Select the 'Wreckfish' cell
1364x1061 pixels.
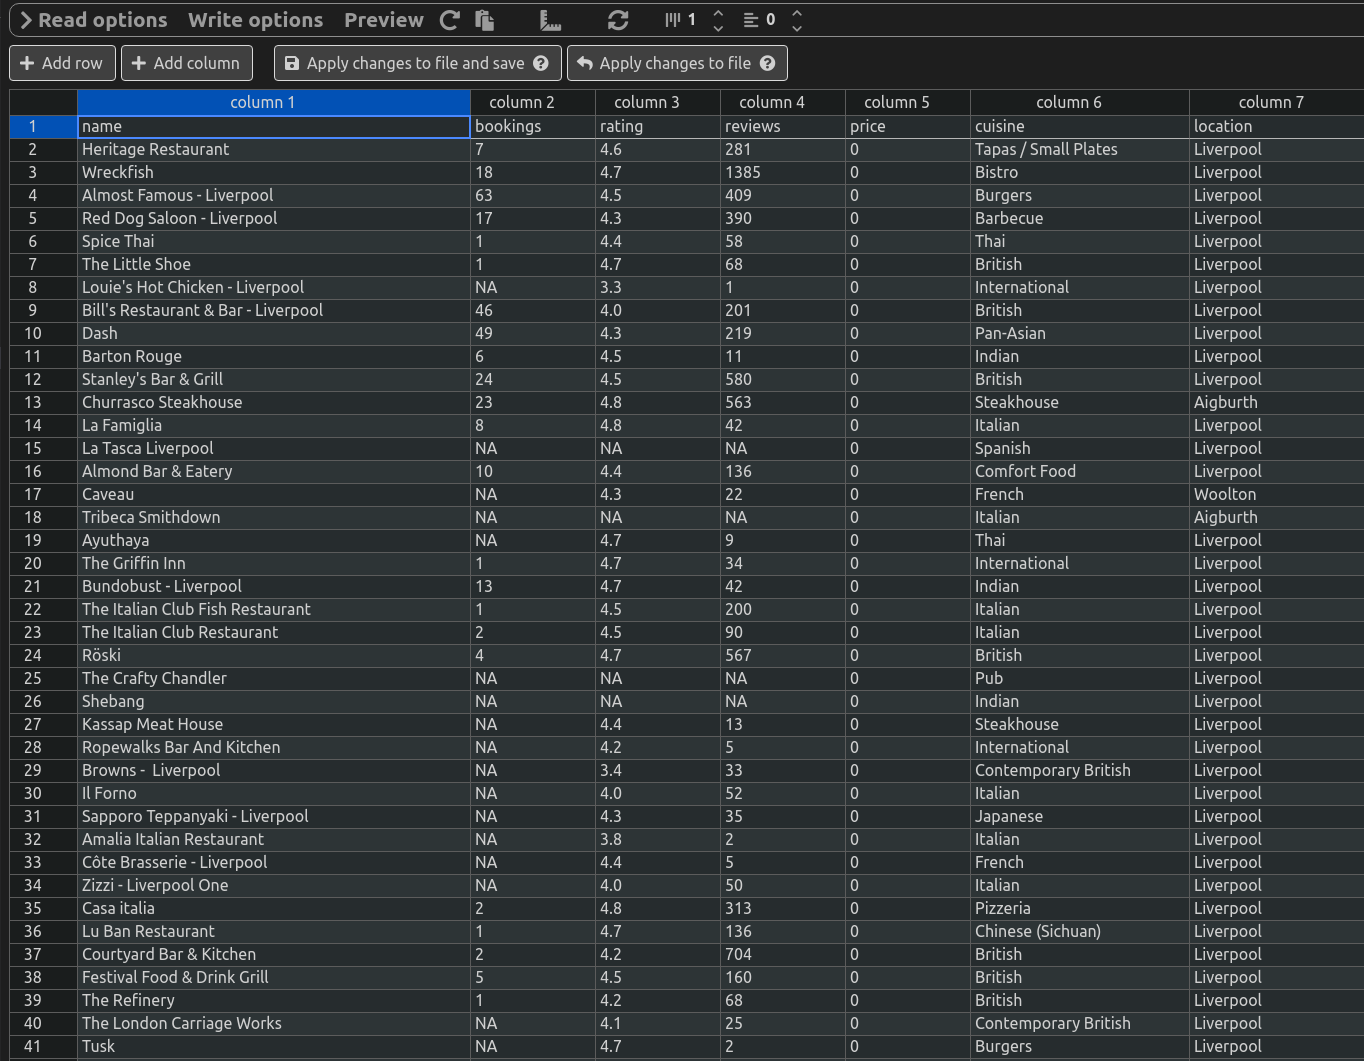274,172
